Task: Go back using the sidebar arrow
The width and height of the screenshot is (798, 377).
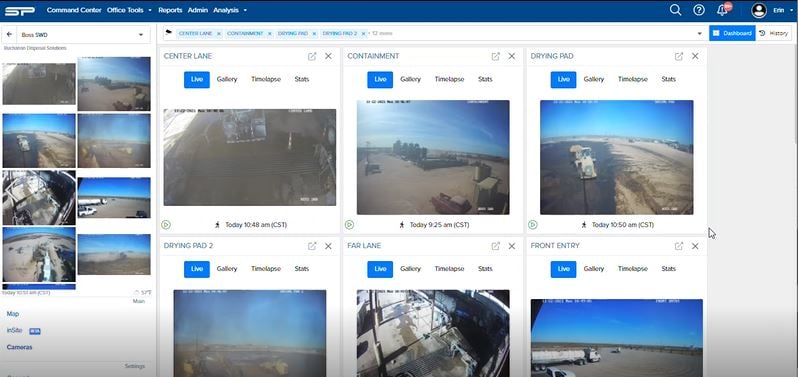Action: point(9,35)
